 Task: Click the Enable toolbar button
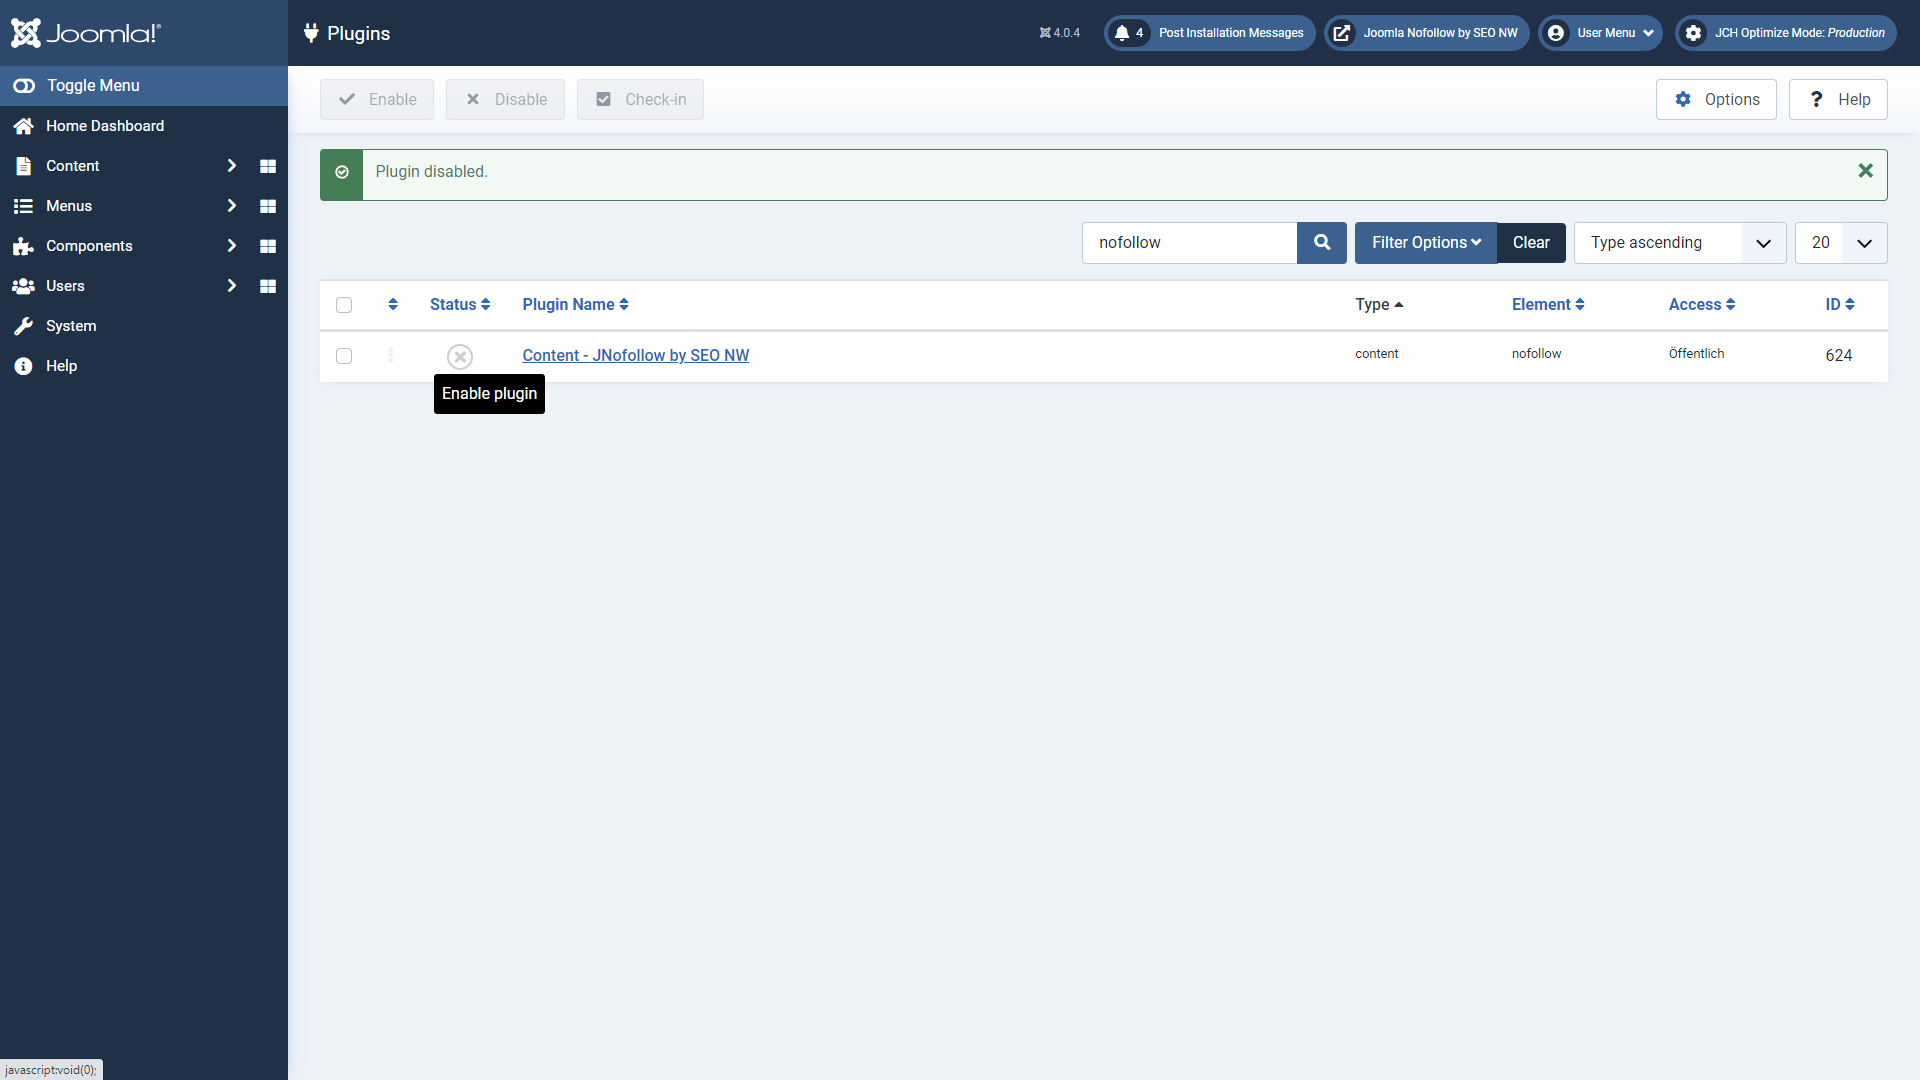pyautogui.click(x=377, y=100)
